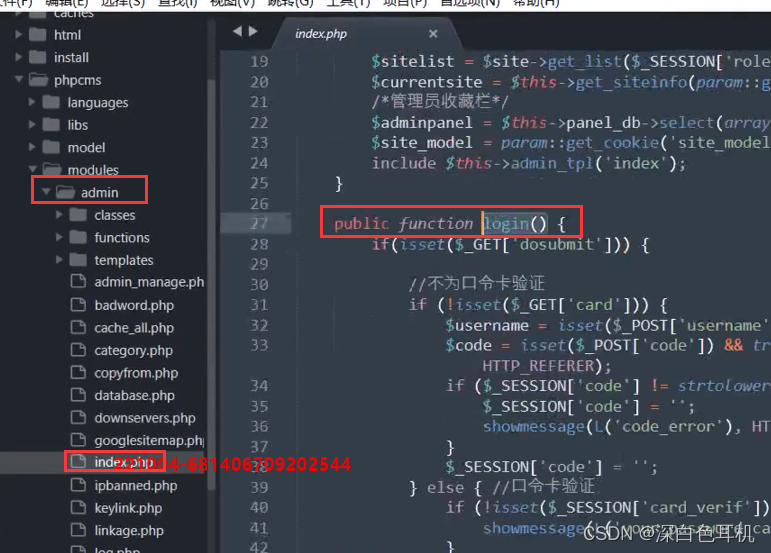The height and width of the screenshot is (553, 771).
Task: Go to next tab with right arrow
Action: point(253,31)
